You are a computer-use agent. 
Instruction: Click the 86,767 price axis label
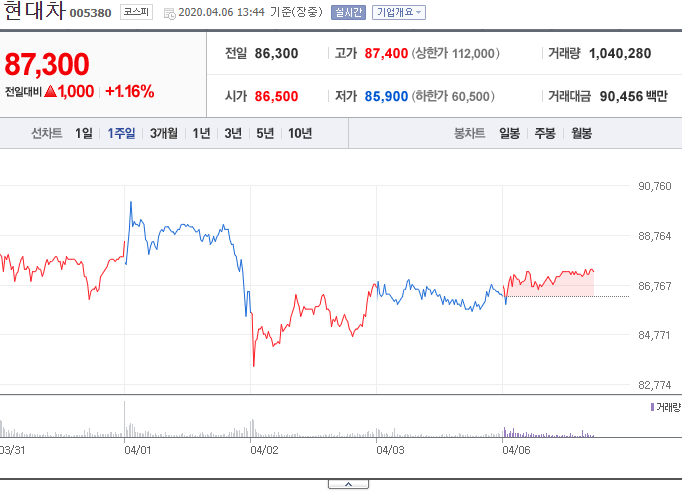point(655,286)
